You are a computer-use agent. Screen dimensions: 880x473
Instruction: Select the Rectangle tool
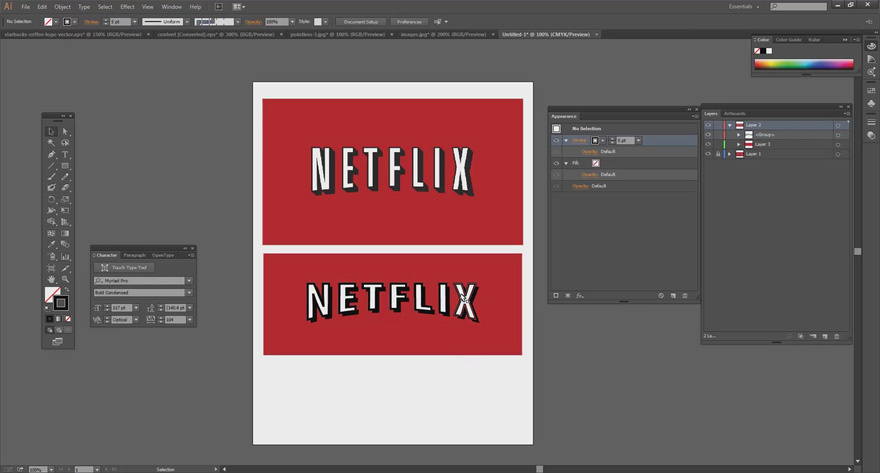click(x=65, y=166)
